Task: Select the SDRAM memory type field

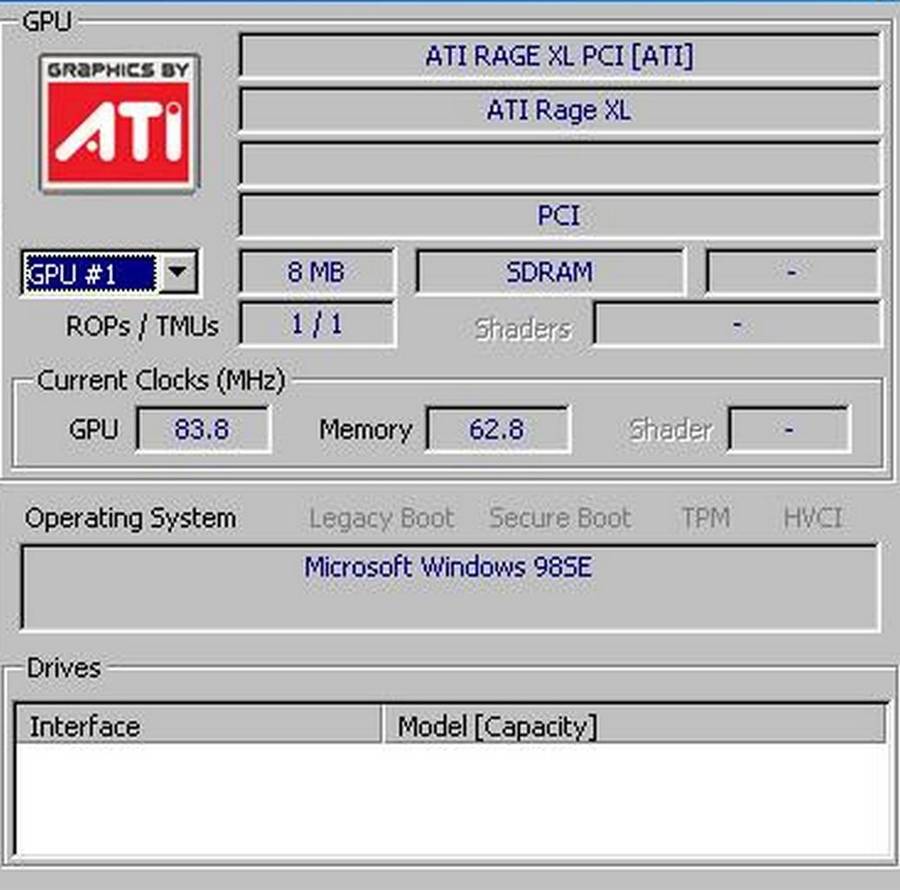Action: (x=549, y=272)
